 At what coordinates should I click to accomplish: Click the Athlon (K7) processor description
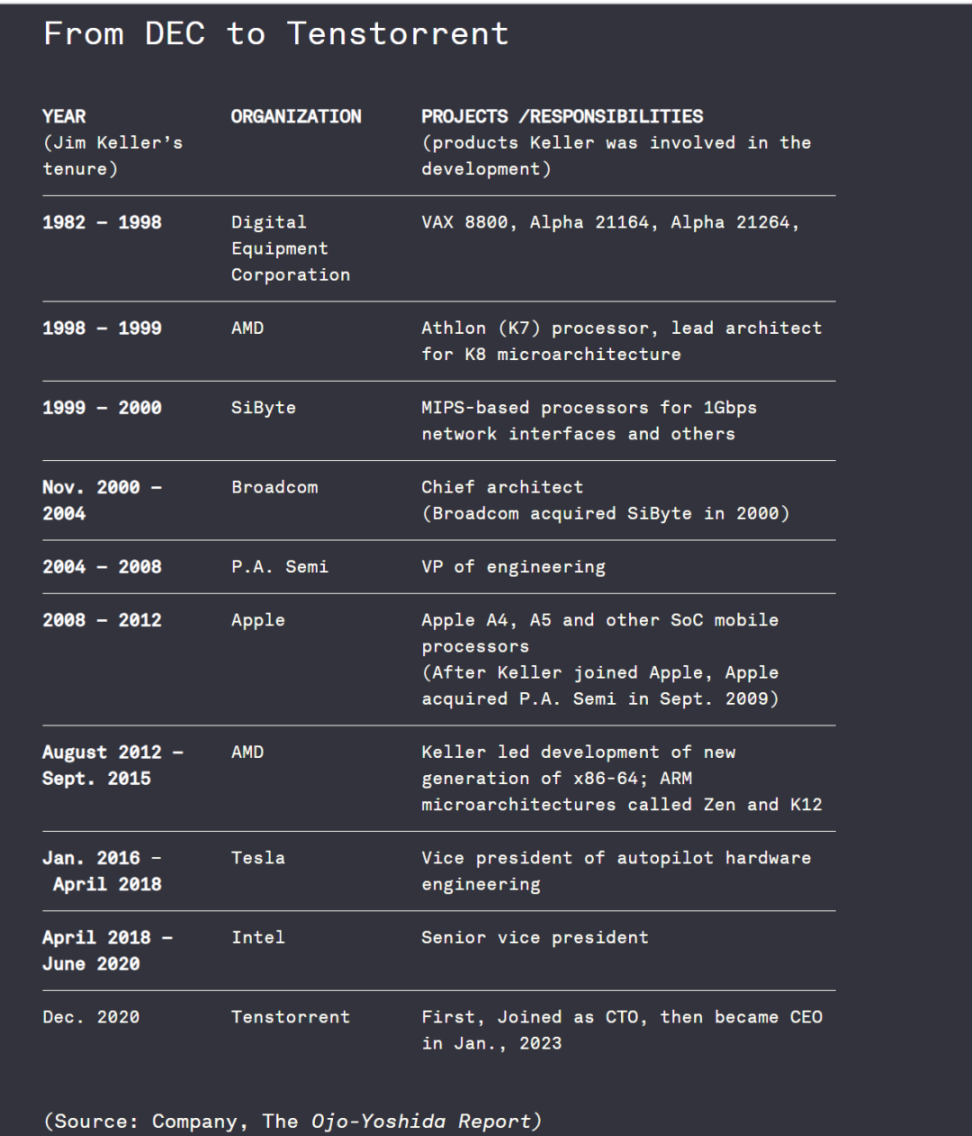(621, 341)
